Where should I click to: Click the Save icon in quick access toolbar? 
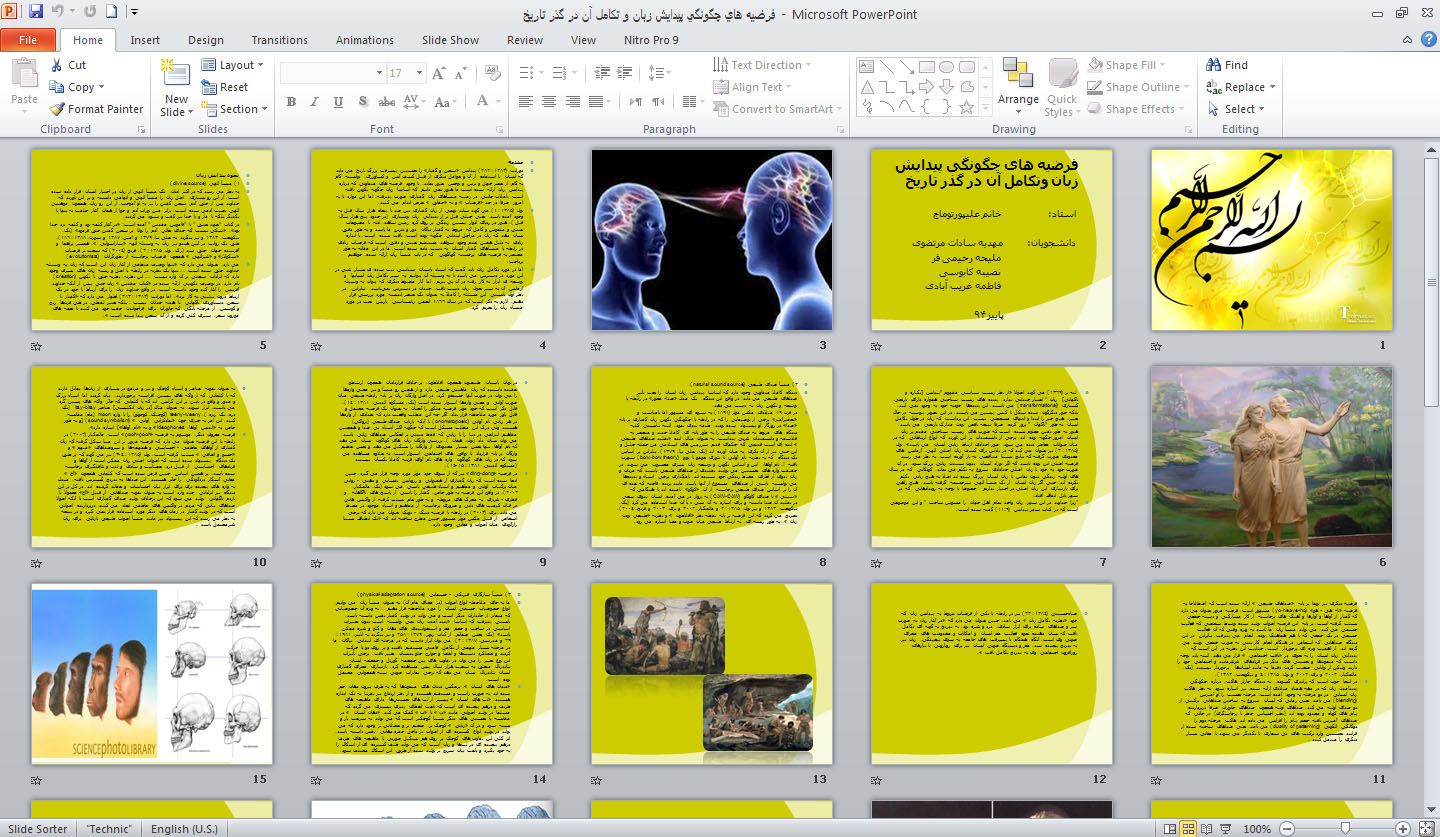(x=37, y=12)
